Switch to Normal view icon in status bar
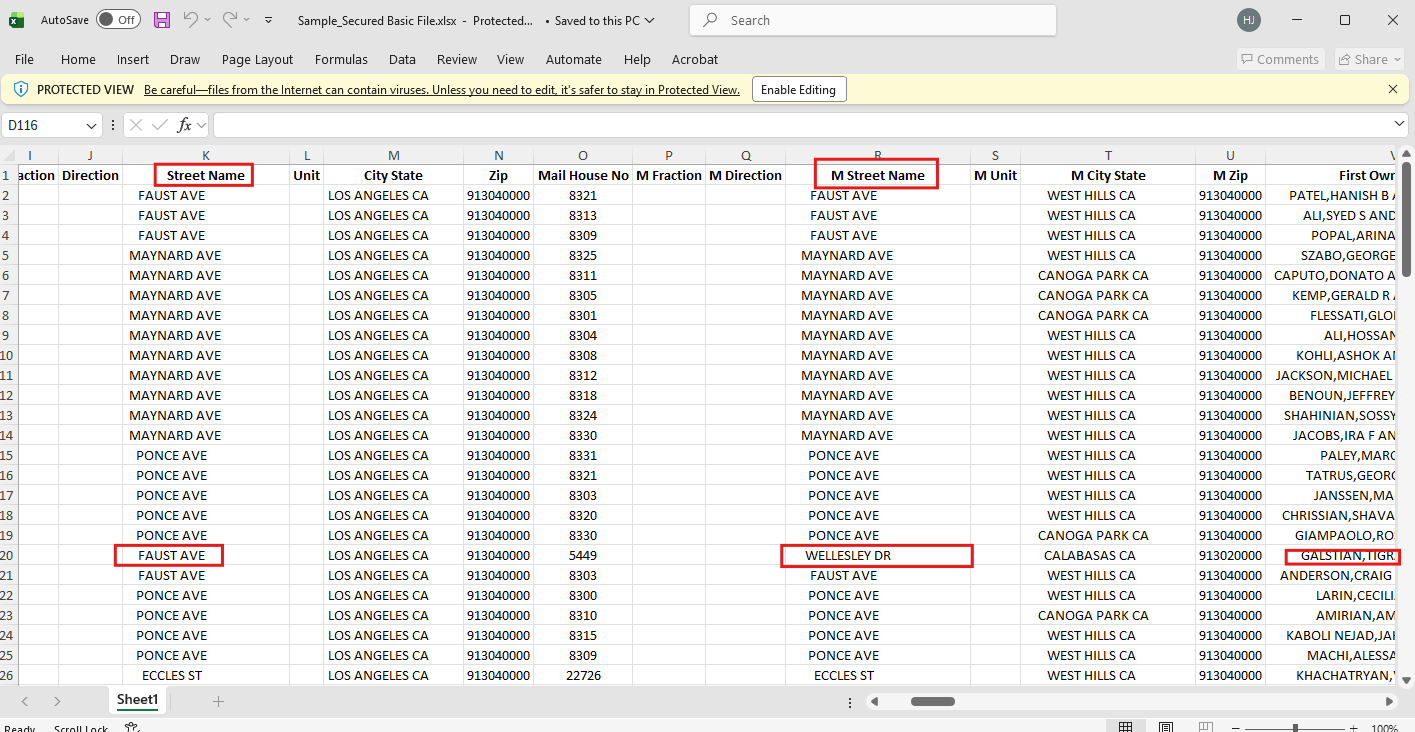The width and height of the screenshot is (1415, 732). pyautogui.click(x=1125, y=727)
